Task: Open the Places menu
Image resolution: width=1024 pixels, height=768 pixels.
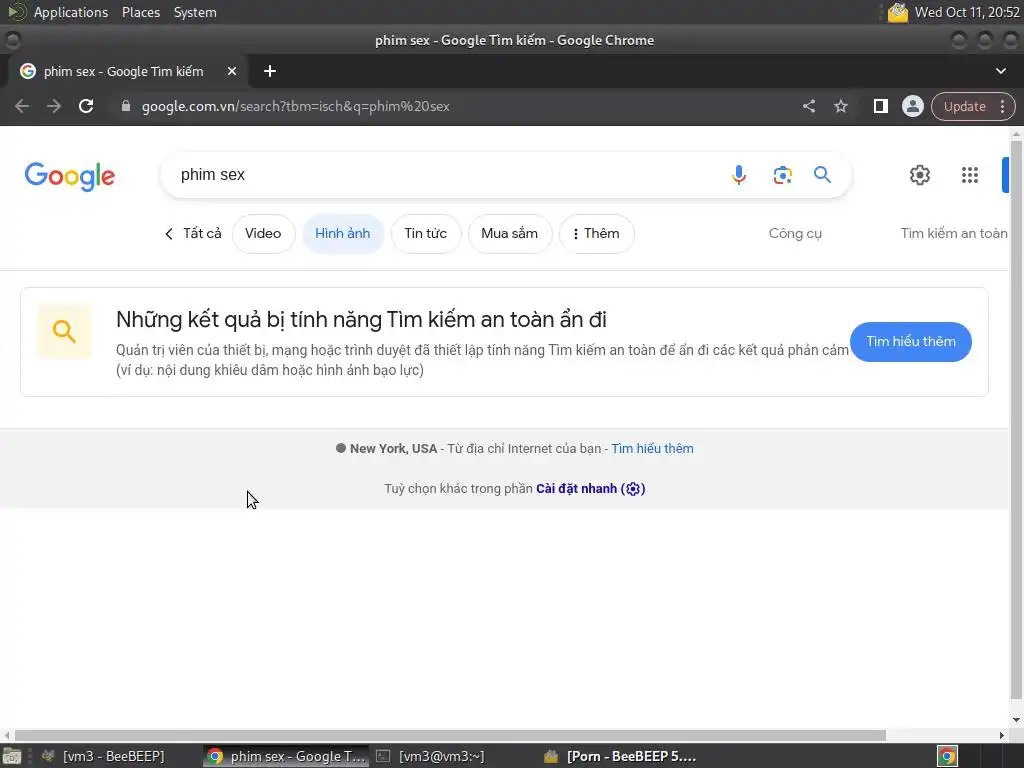Action: pos(140,12)
